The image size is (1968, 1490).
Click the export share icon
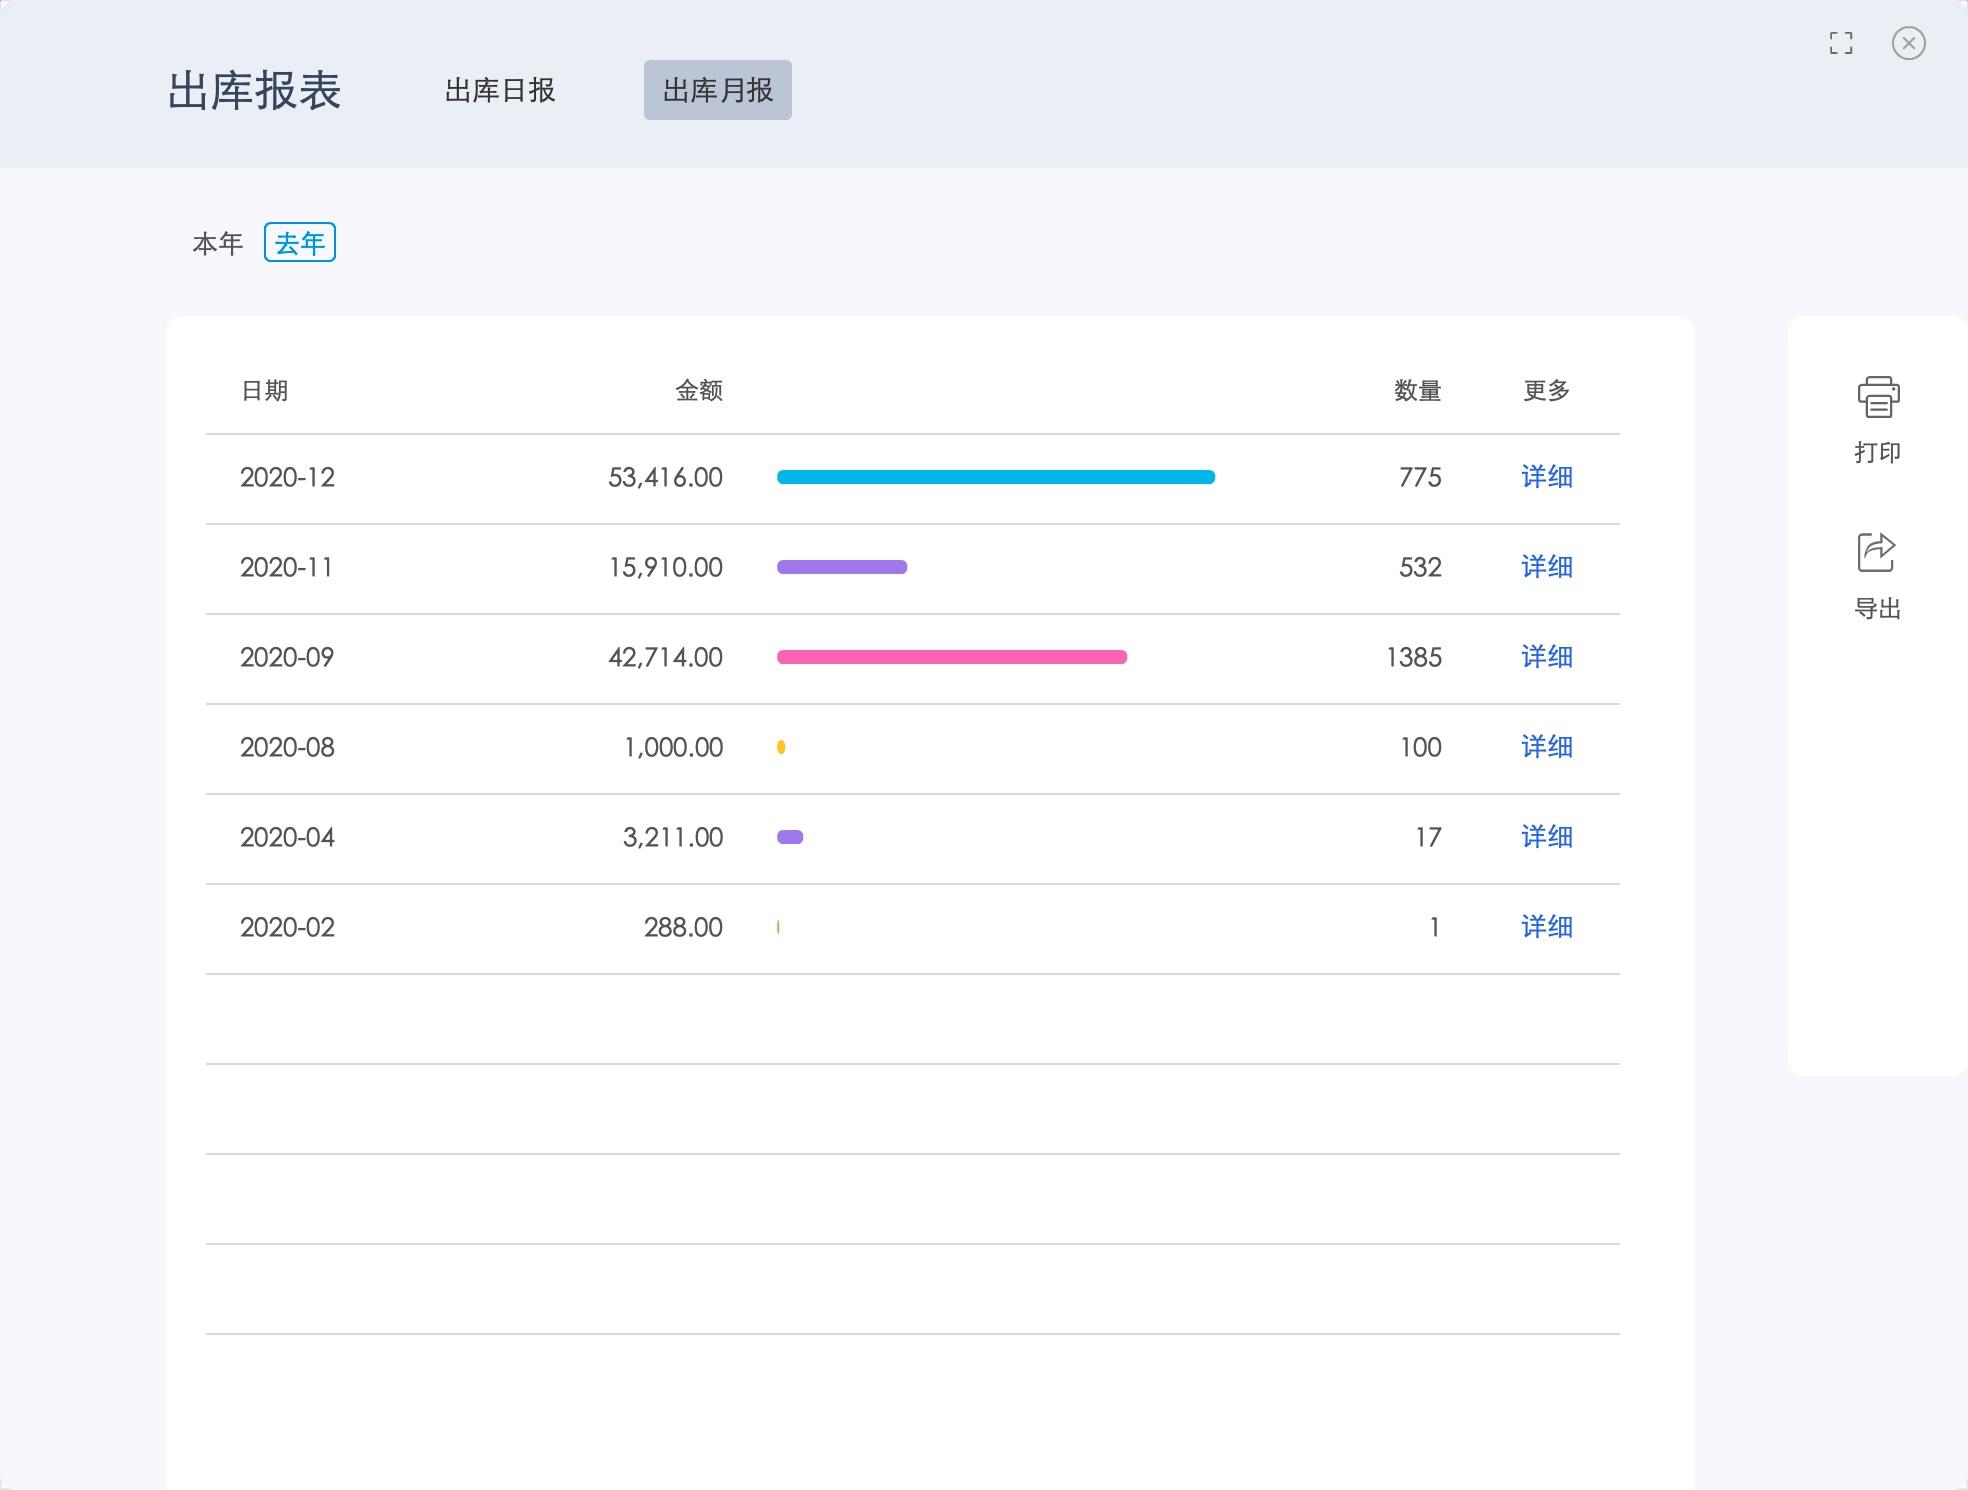pyautogui.click(x=1877, y=552)
